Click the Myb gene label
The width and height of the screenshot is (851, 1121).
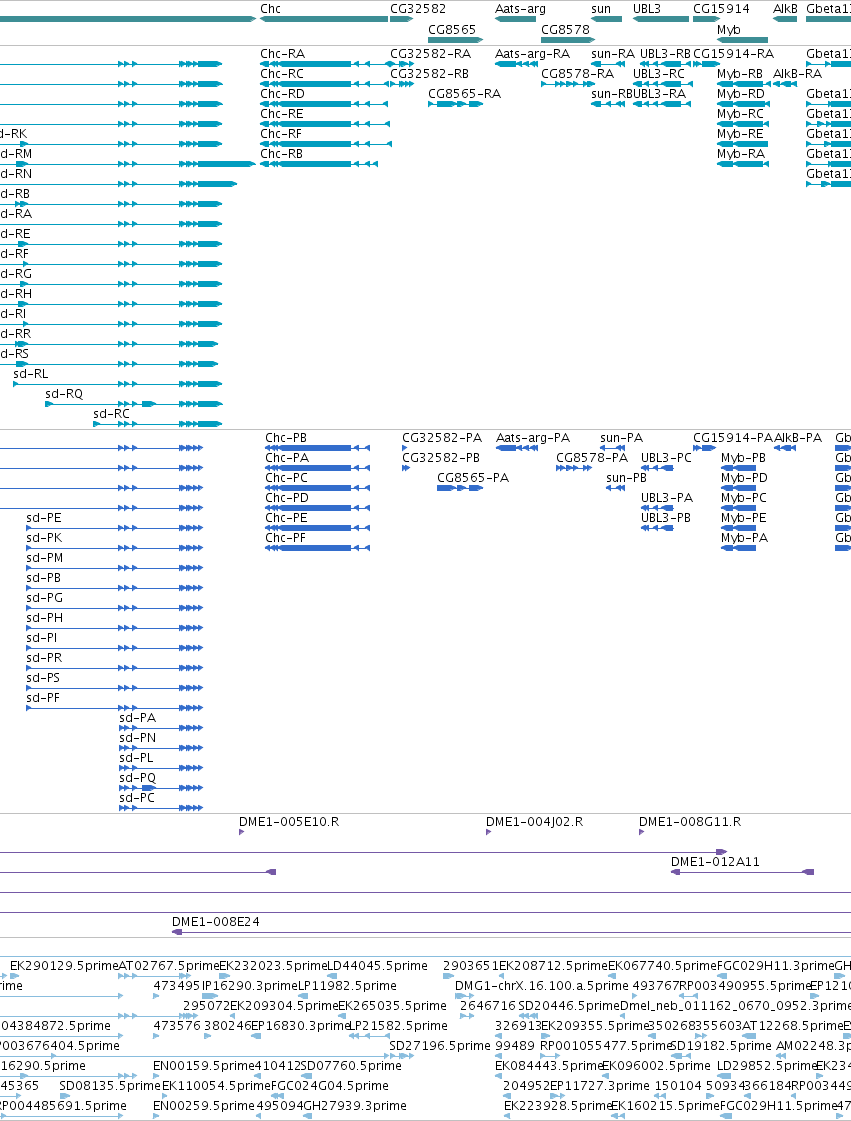[x=729, y=29]
